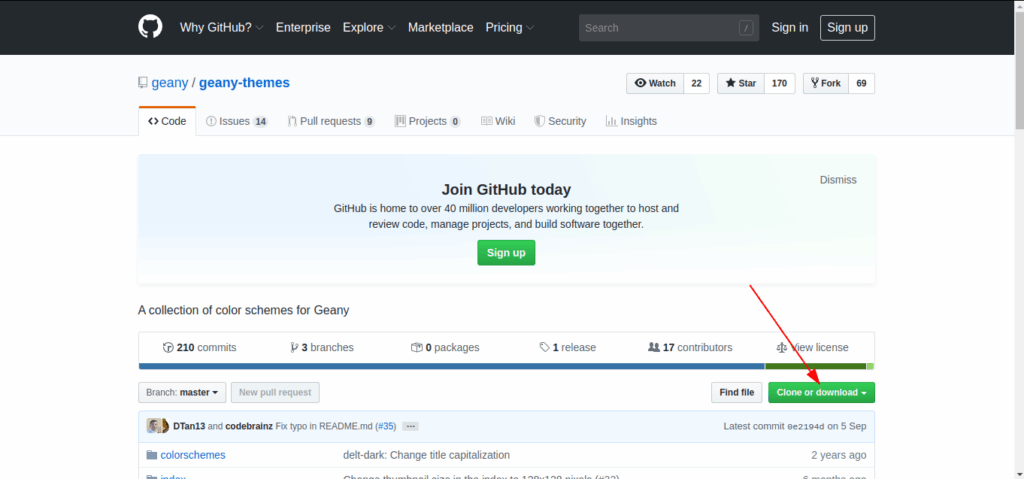Click the dark green language bar segment
The height and width of the screenshot is (479, 1024).
(816, 366)
